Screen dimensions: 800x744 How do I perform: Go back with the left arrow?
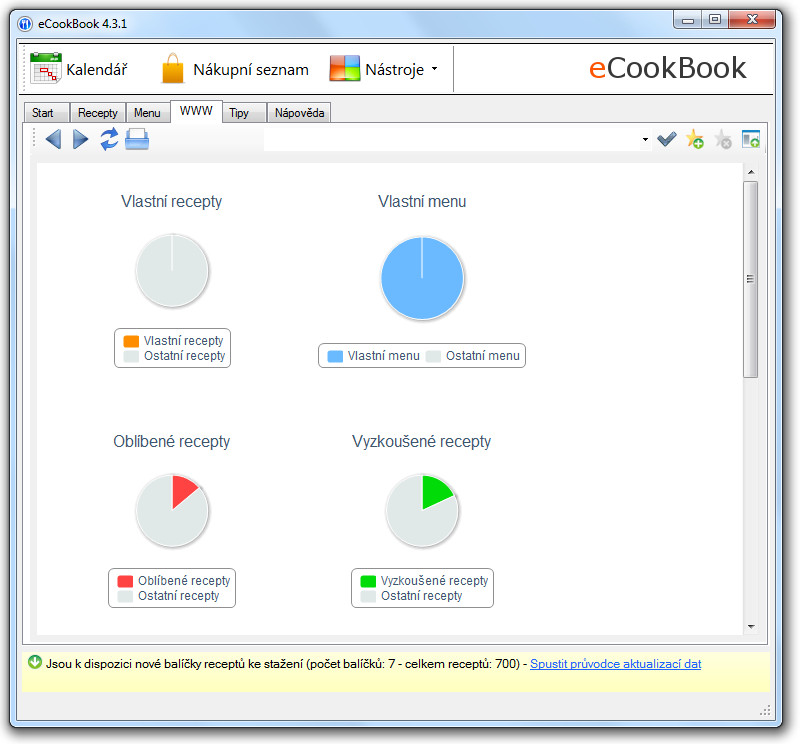pos(54,139)
